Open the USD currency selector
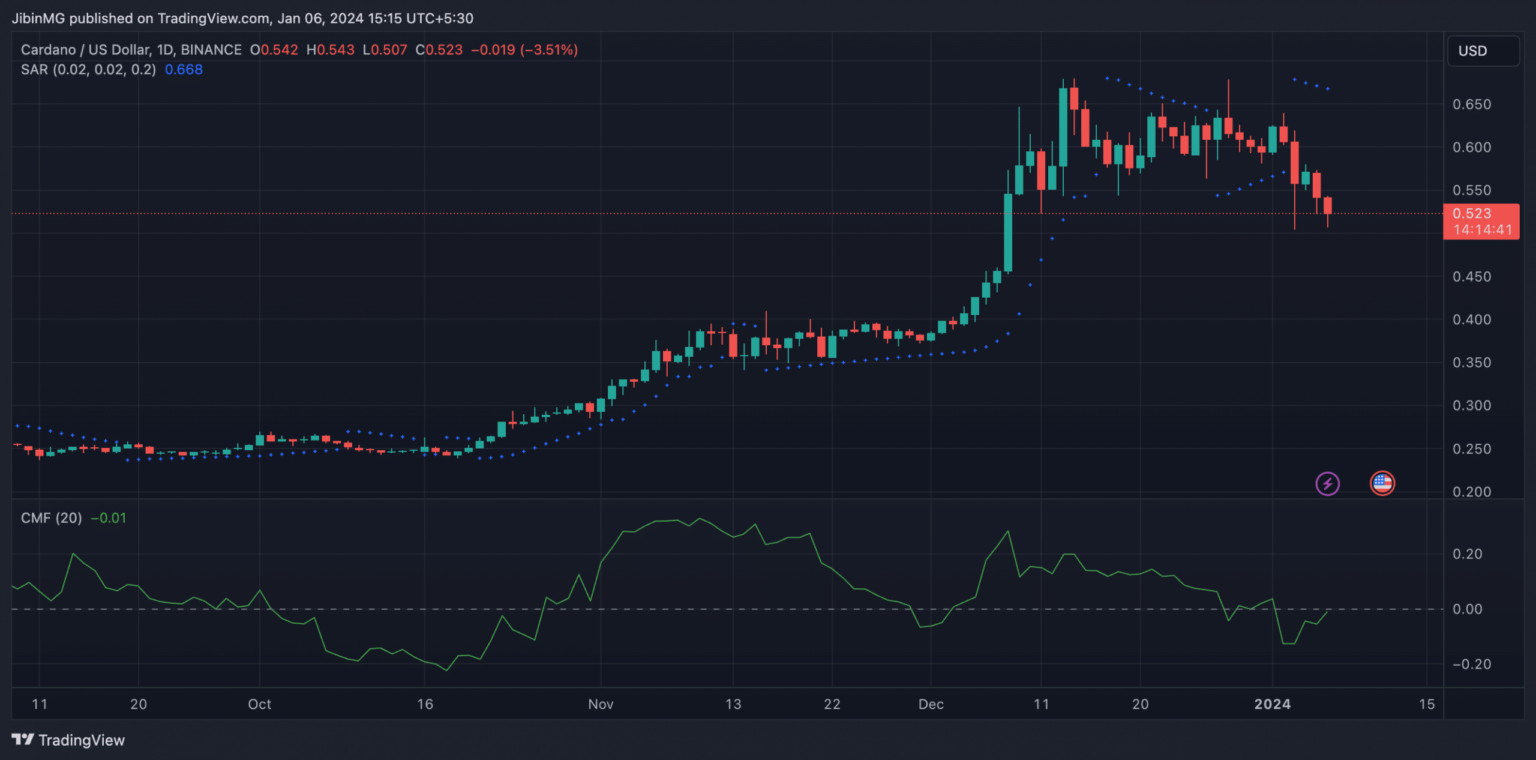 coord(1482,50)
